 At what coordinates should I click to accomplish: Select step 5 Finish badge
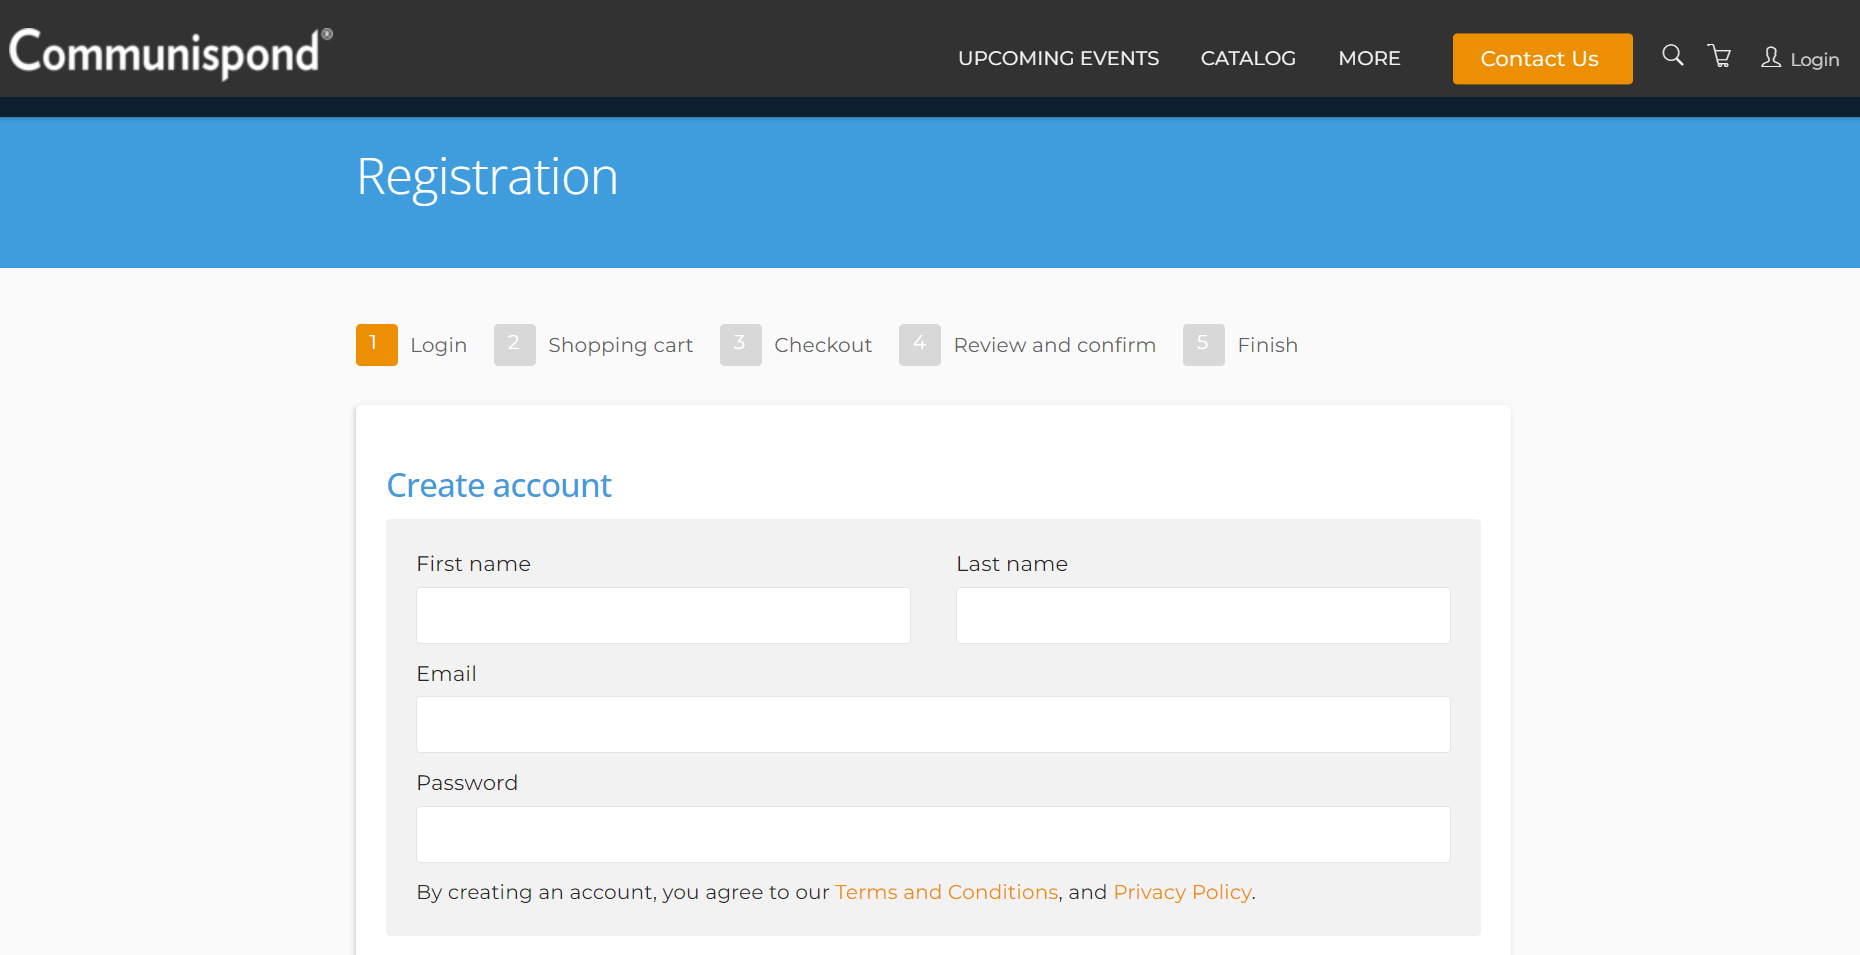(1203, 345)
